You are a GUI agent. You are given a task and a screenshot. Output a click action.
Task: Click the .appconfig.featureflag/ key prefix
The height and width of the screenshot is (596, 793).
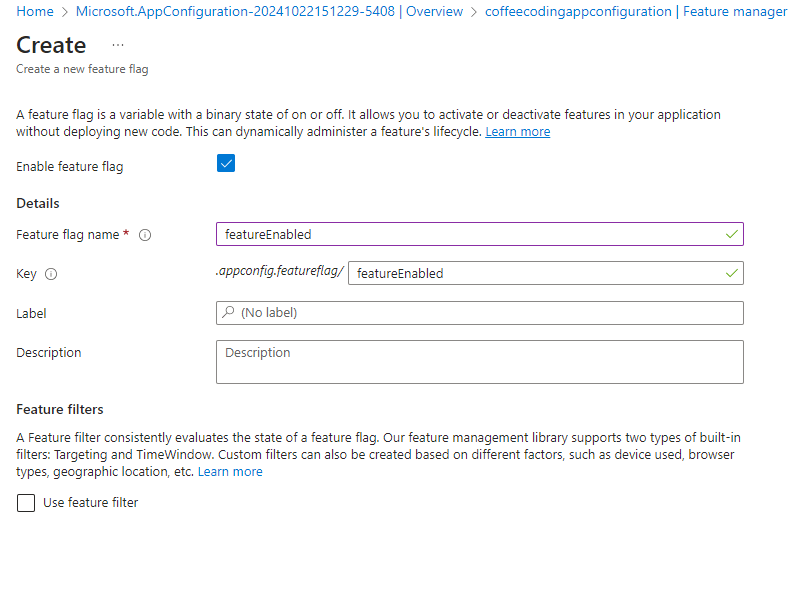pyautogui.click(x=280, y=271)
